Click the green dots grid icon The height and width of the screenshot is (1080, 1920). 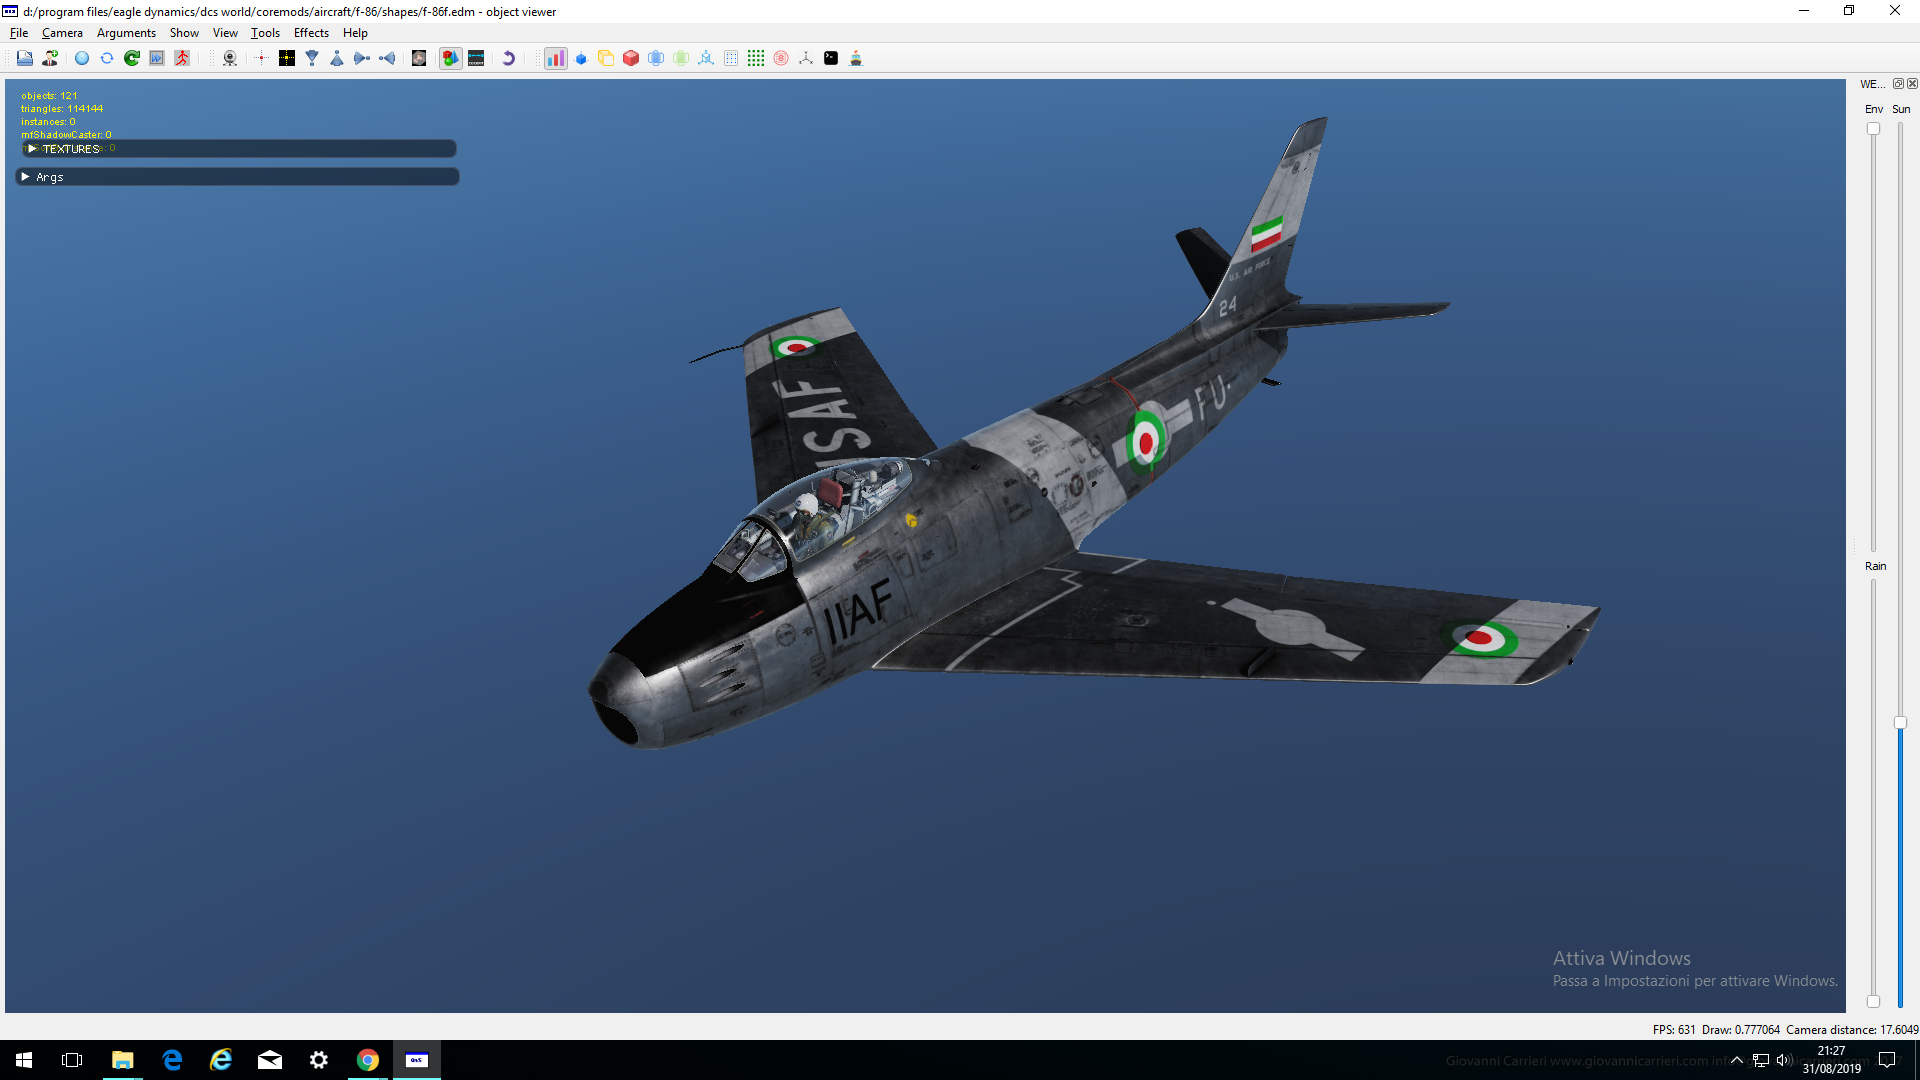pos(756,58)
